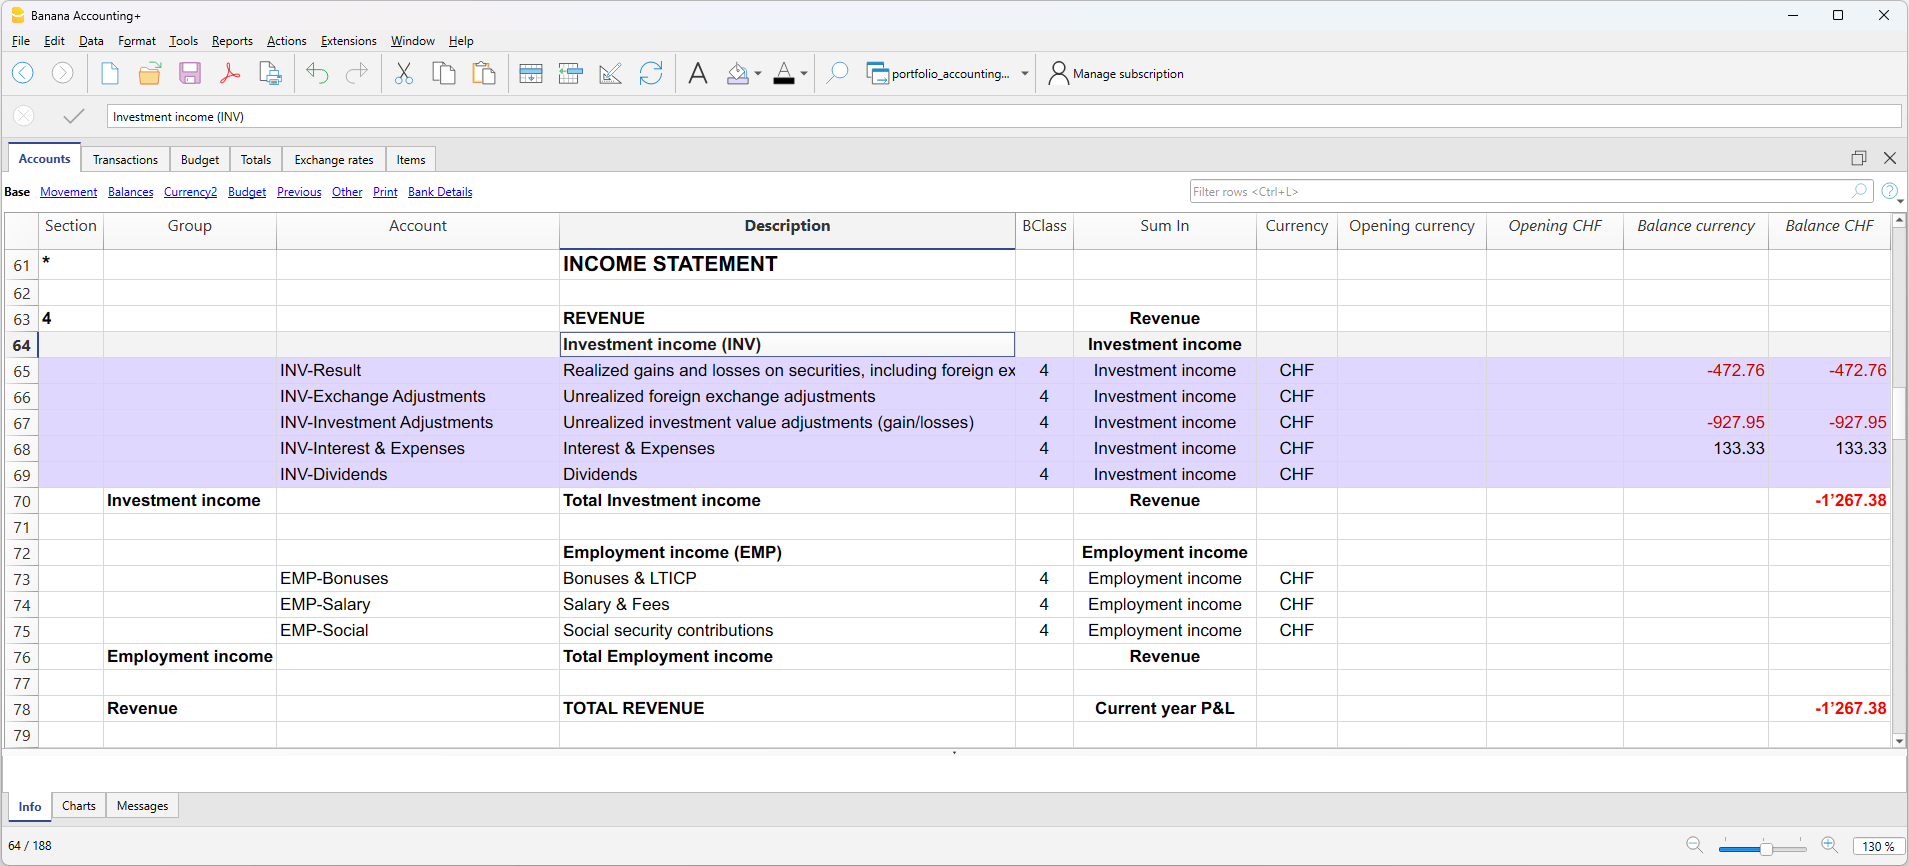Click the filter help question mark icon
The image size is (1909, 866).
tap(1889, 191)
